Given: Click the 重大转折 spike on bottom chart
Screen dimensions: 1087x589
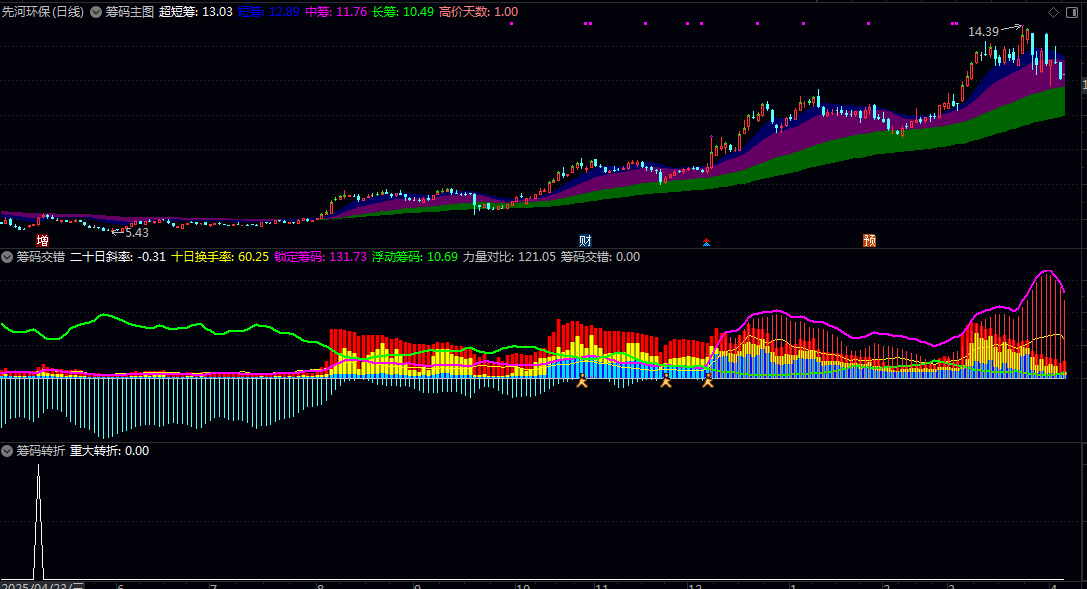Looking at the screenshot, I should (38, 521).
